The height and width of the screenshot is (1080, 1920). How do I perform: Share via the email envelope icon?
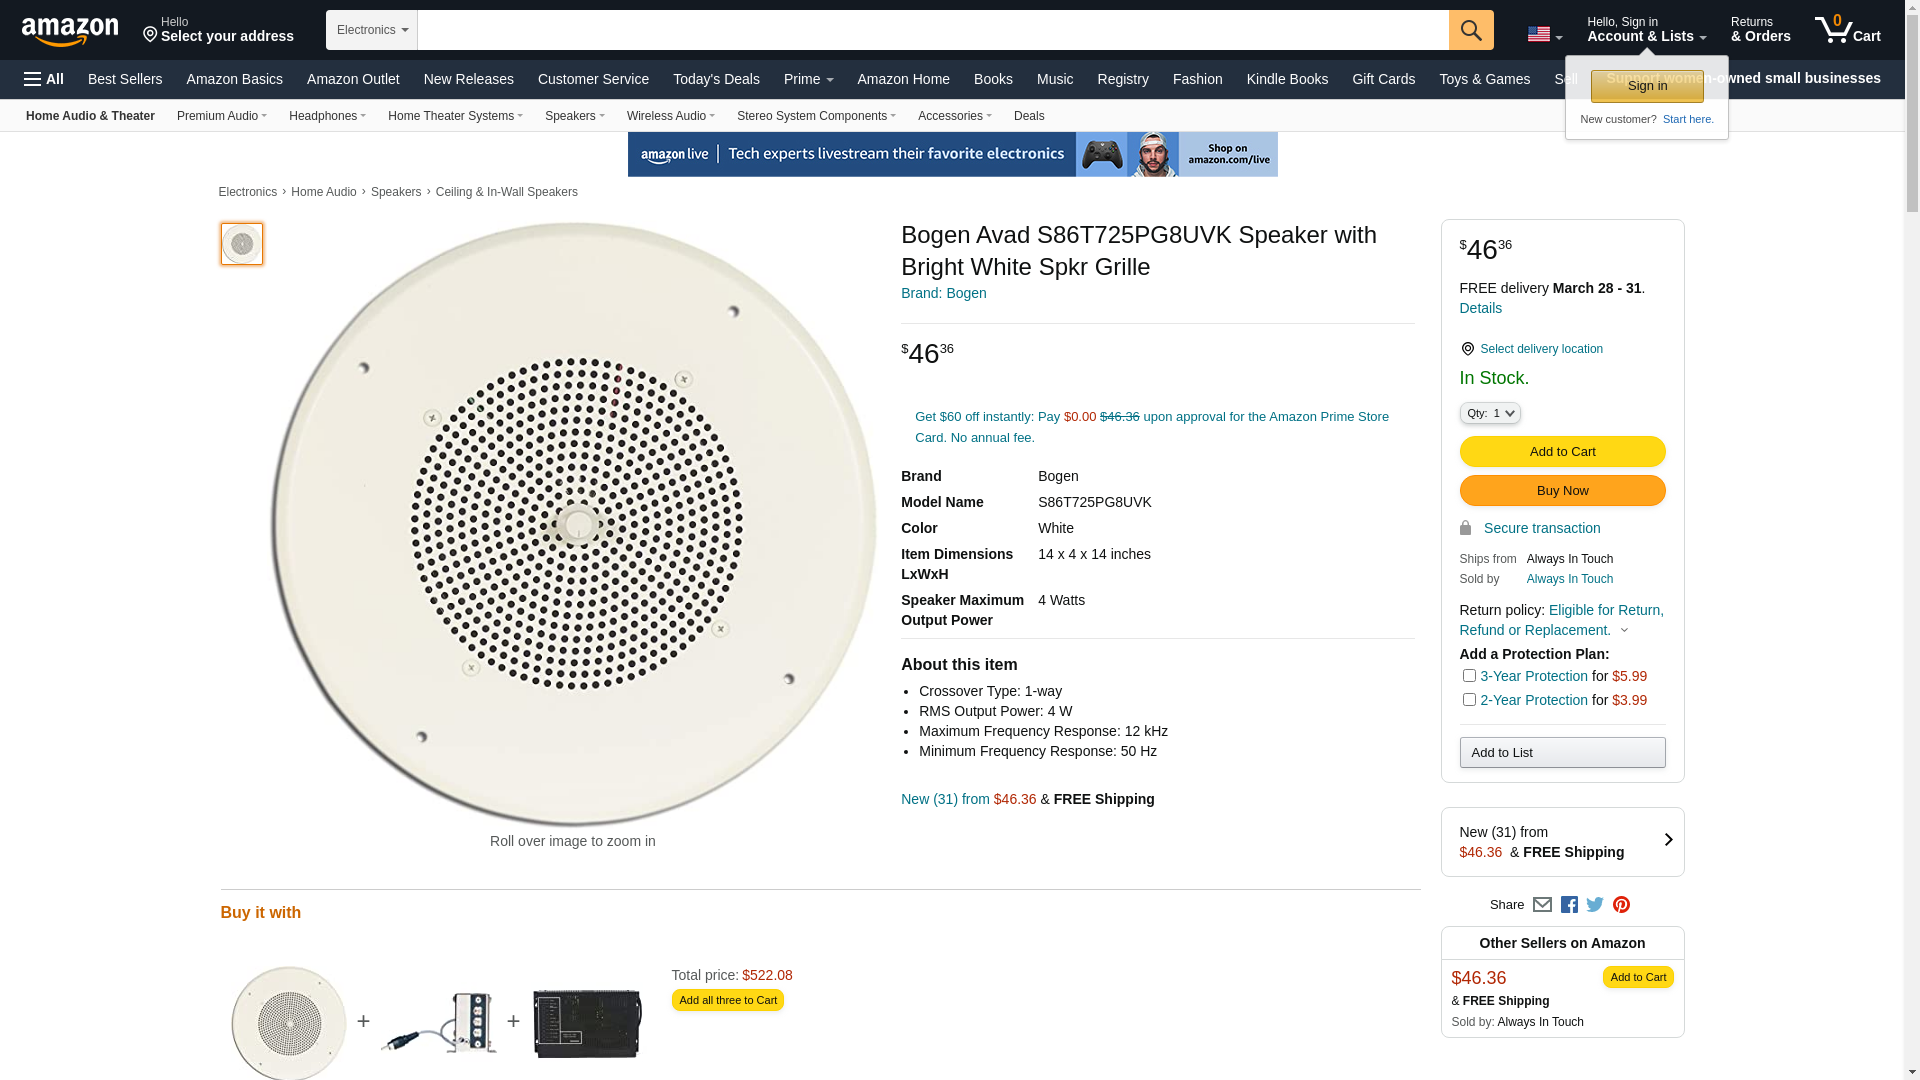click(1542, 905)
